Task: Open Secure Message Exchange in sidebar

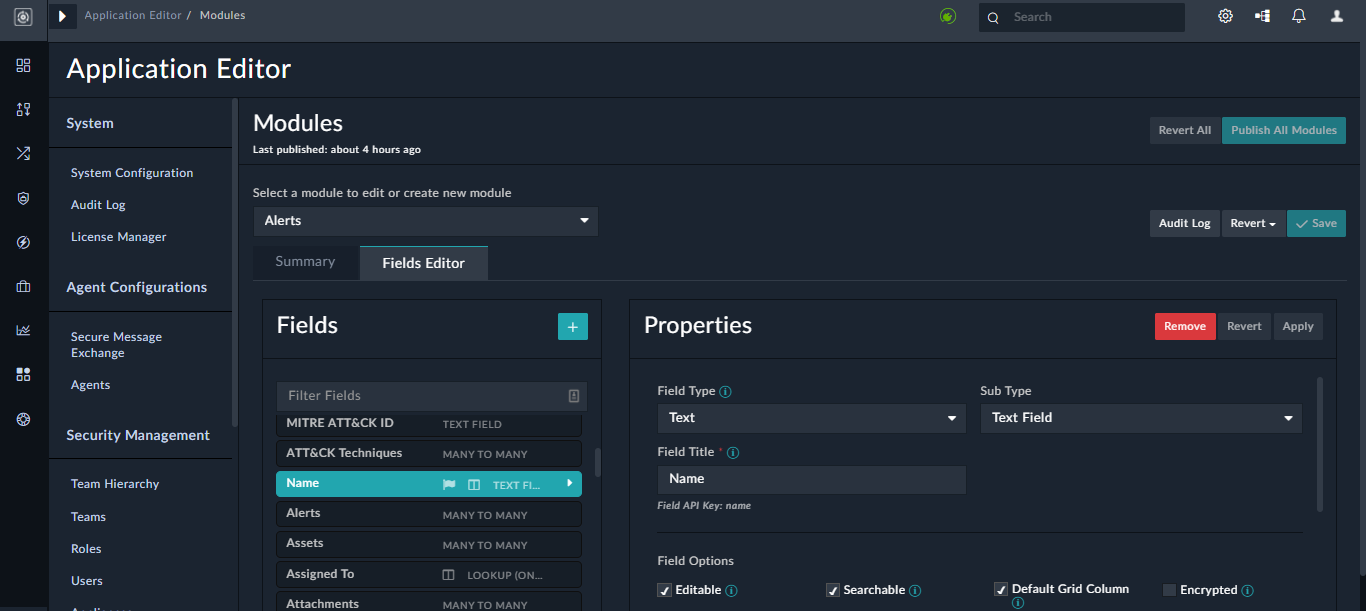Action: (x=116, y=345)
